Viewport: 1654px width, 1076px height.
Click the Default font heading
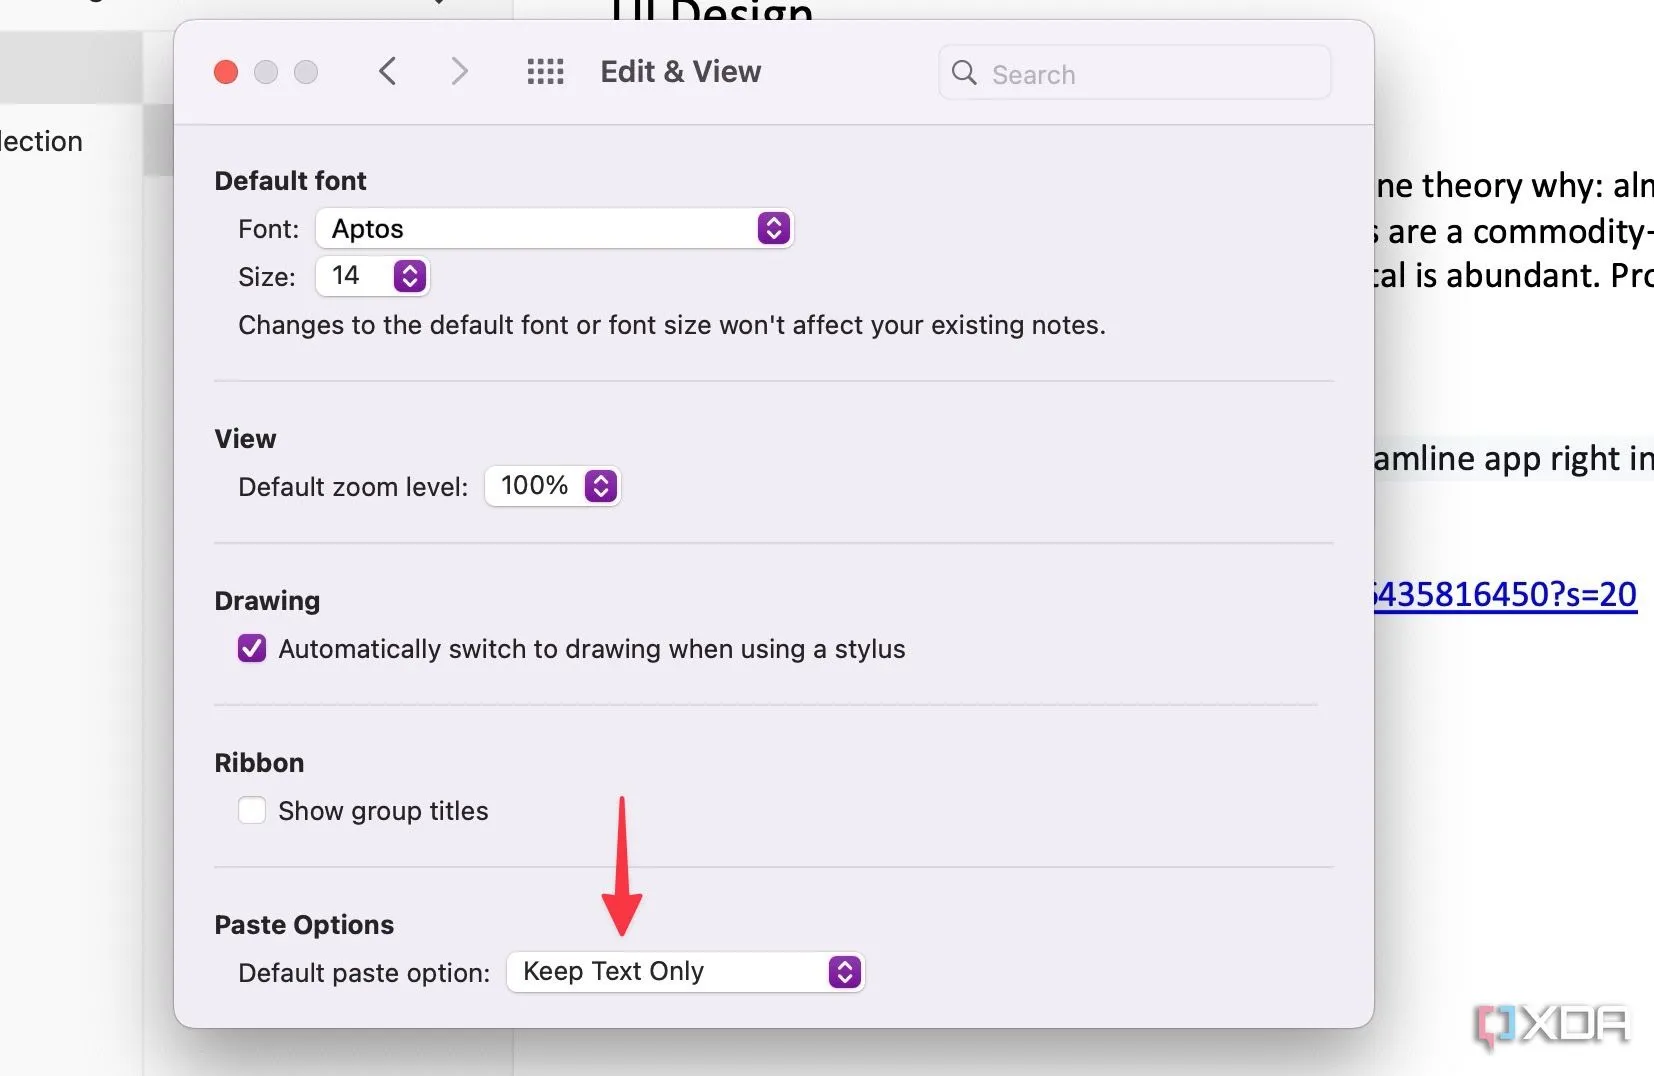pyautogui.click(x=290, y=181)
